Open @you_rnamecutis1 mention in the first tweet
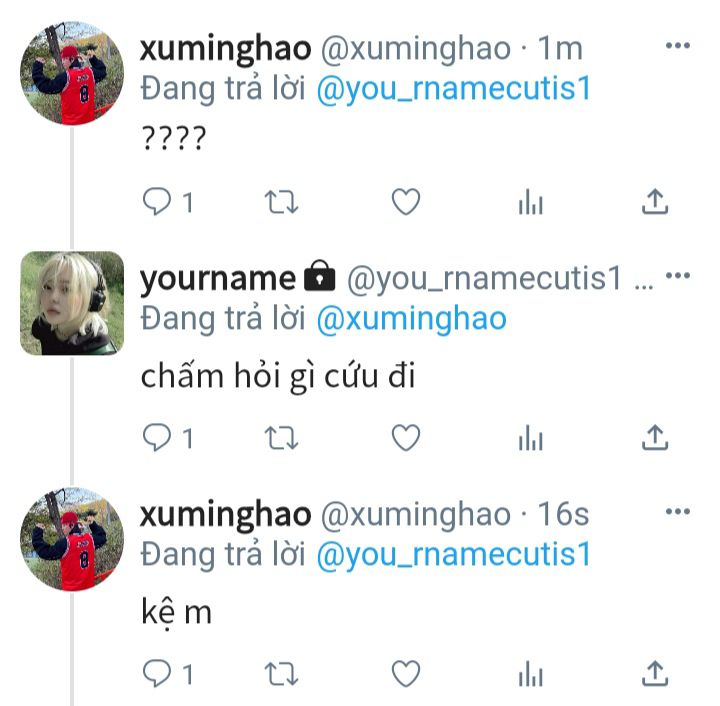720x706 pixels. [x=454, y=89]
